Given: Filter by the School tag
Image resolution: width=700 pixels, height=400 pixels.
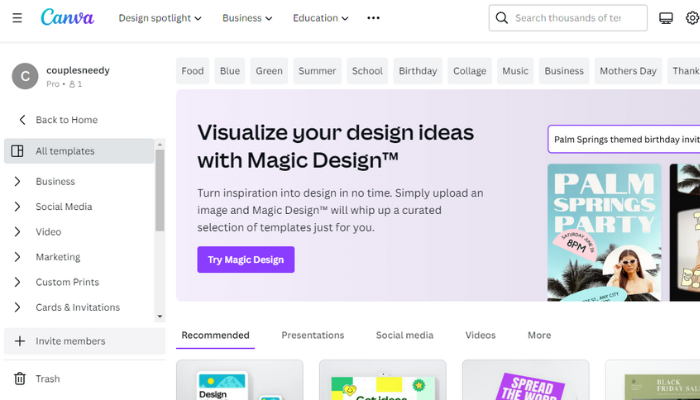Looking at the screenshot, I should pos(367,71).
